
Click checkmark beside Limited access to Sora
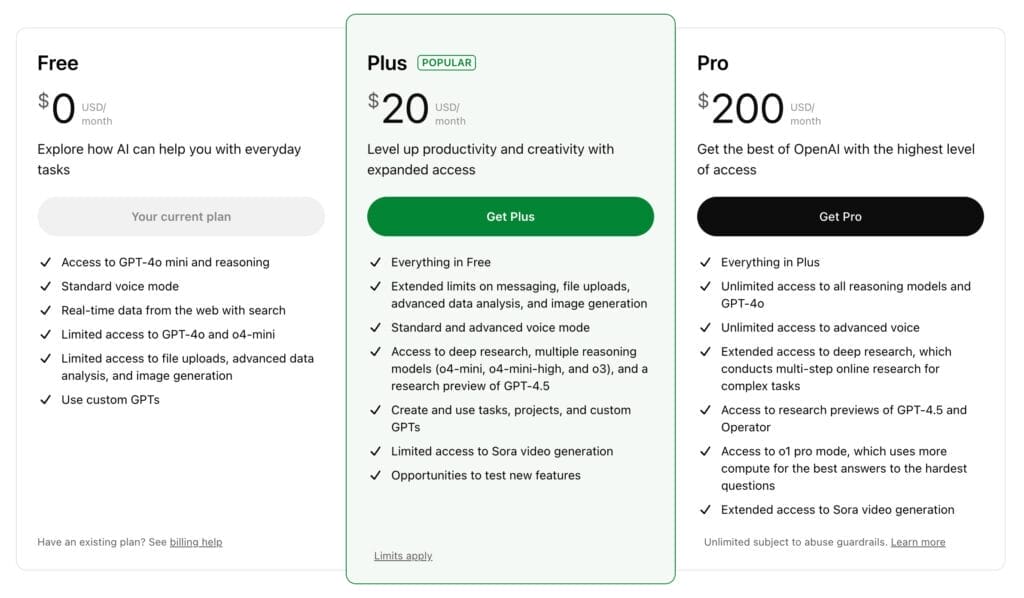(x=376, y=451)
